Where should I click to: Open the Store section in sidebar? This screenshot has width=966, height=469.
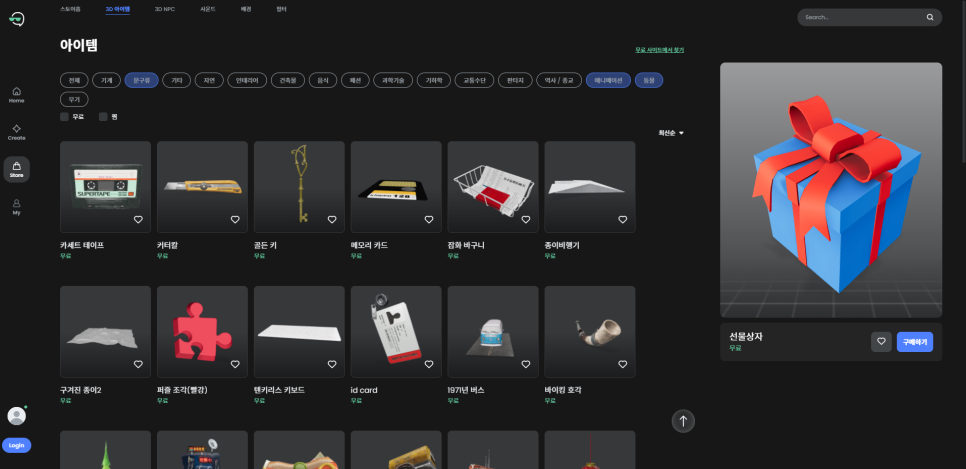tap(17, 169)
